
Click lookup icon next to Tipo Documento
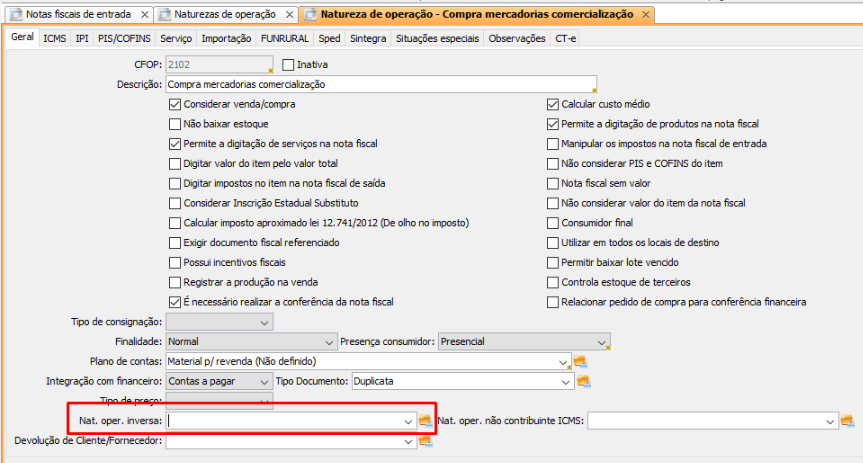[x=584, y=381]
